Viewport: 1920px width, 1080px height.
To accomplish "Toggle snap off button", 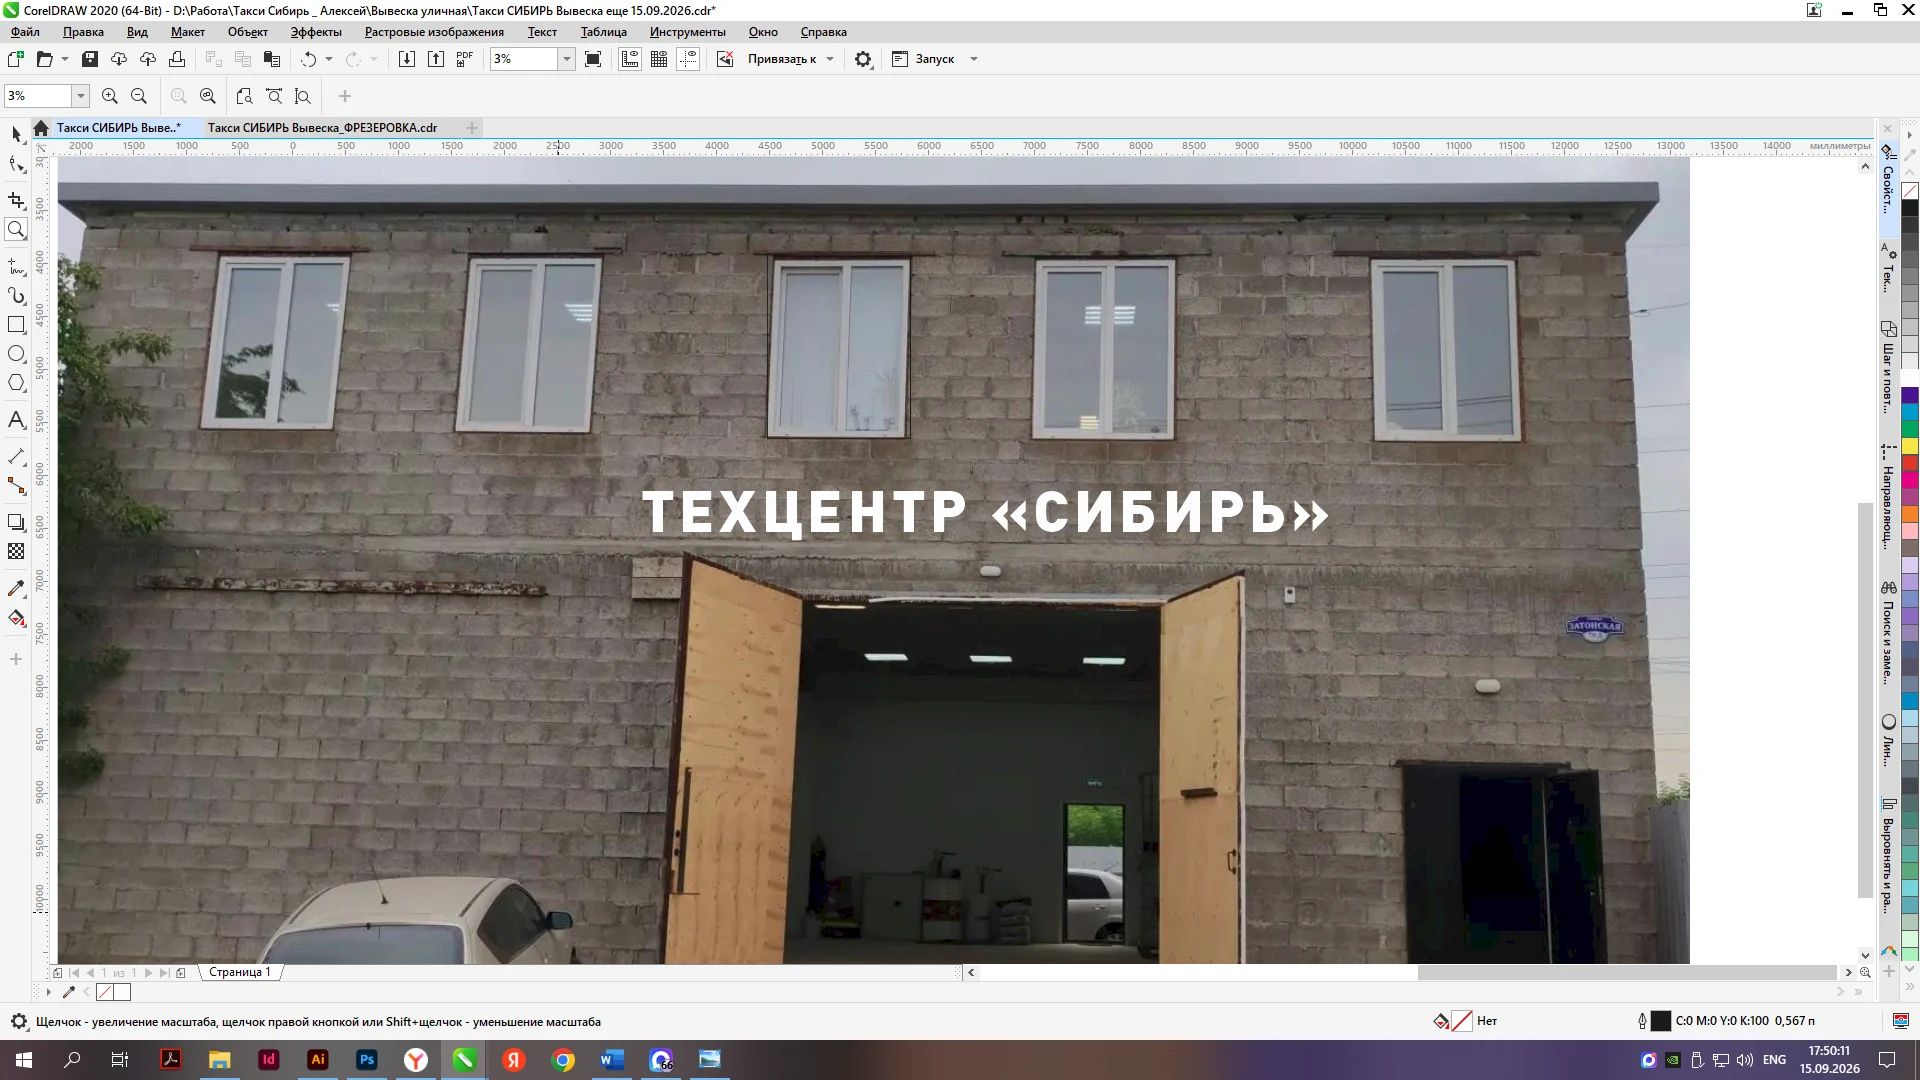I will pos(725,59).
